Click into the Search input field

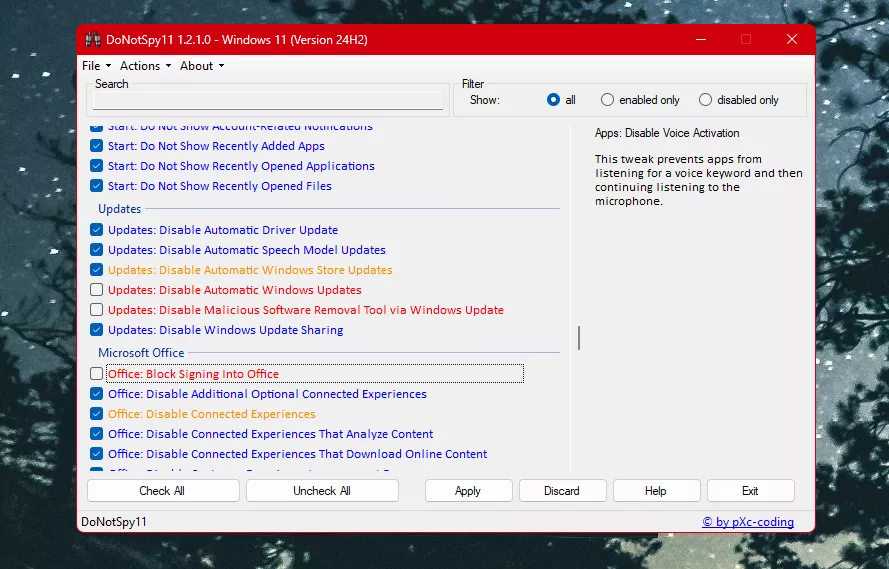268,100
